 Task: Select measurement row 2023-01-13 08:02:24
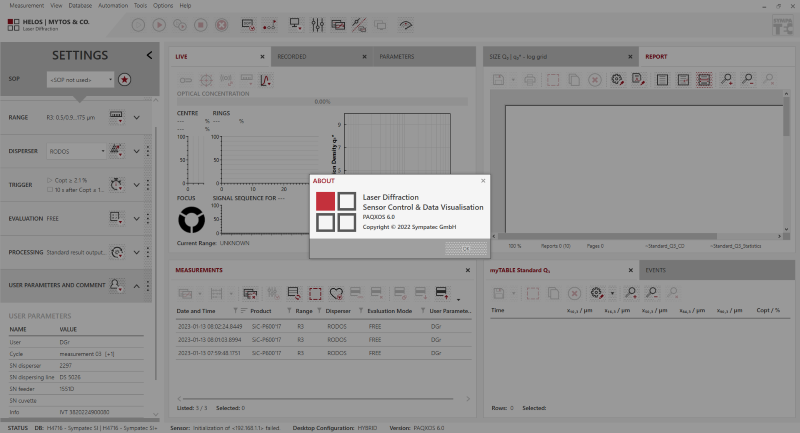pyautogui.click(x=323, y=326)
